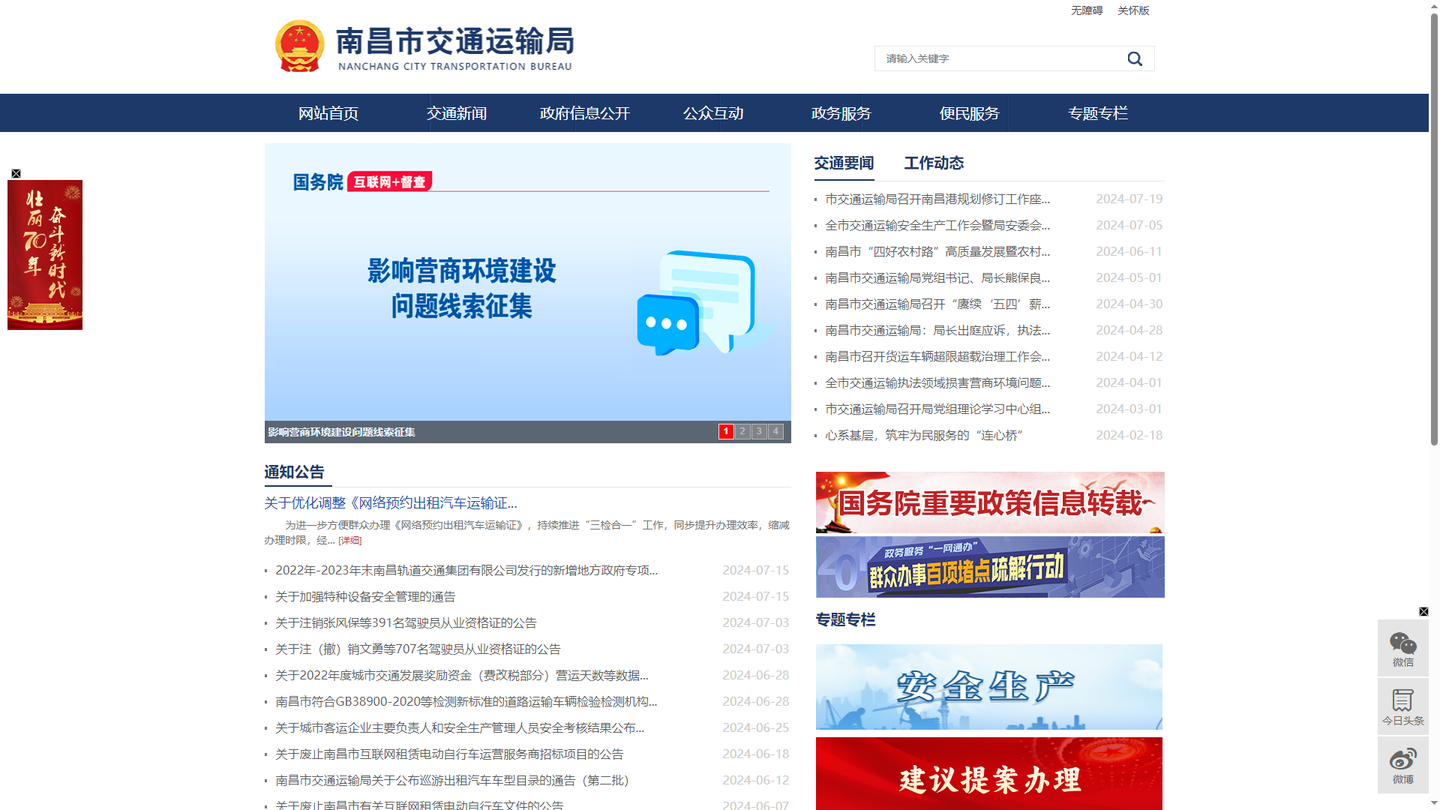
Task: Open the WeChat (微信) share icon
Action: [1403, 648]
